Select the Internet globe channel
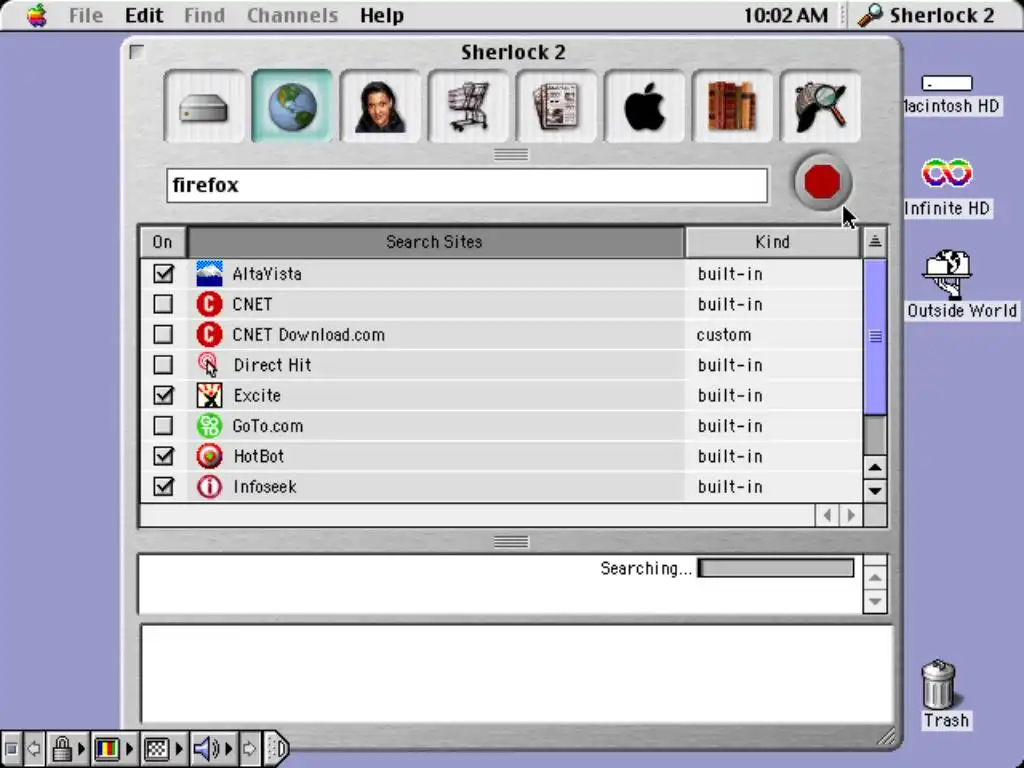The height and width of the screenshot is (768, 1024). [x=292, y=106]
